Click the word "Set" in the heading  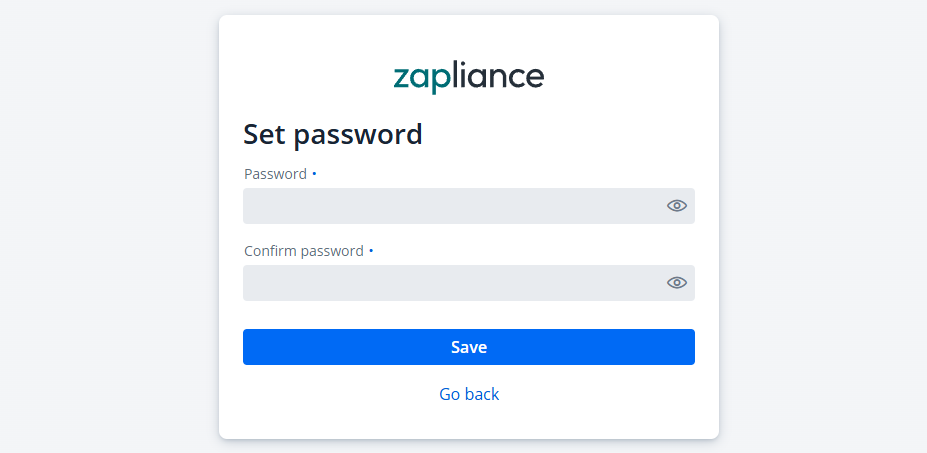coord(265,134)
